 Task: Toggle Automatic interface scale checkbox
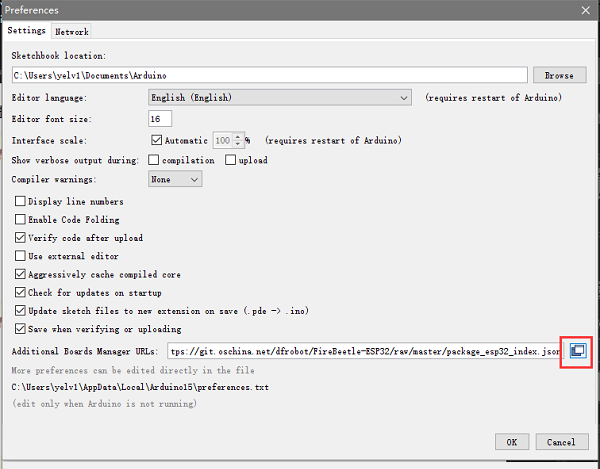(157, 140)
